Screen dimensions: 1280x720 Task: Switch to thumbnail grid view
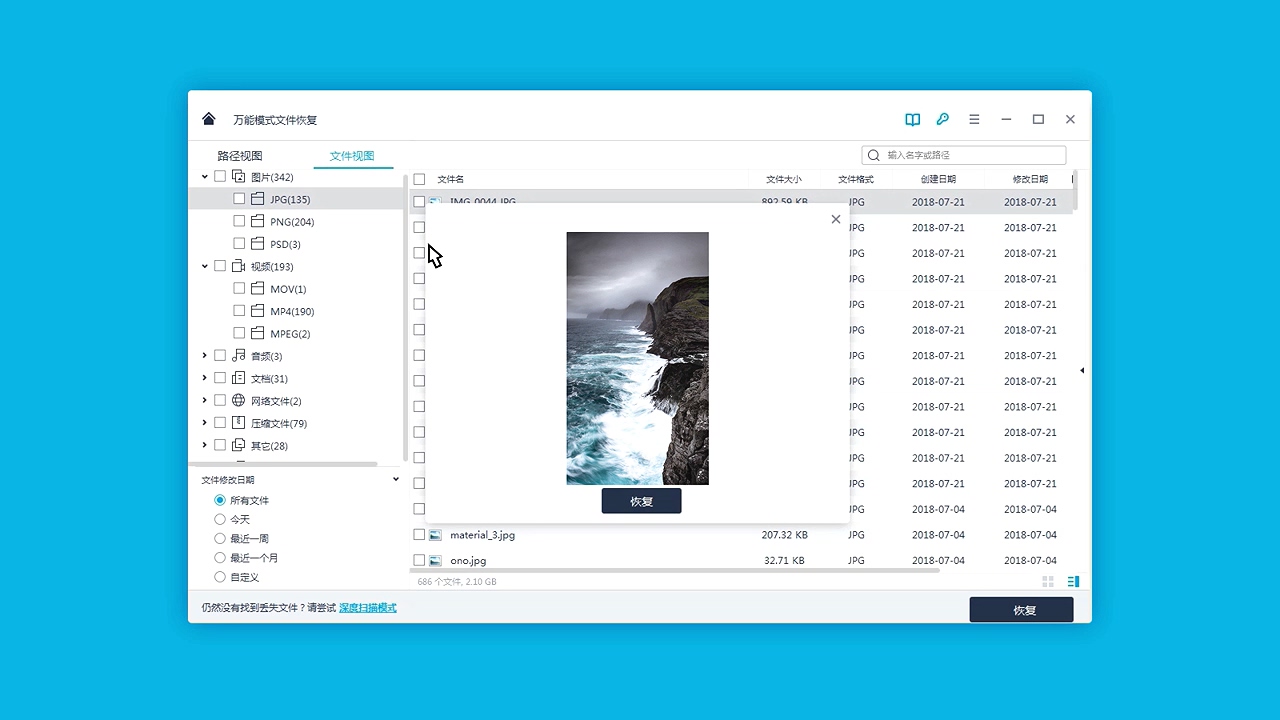coord(1048,581)
